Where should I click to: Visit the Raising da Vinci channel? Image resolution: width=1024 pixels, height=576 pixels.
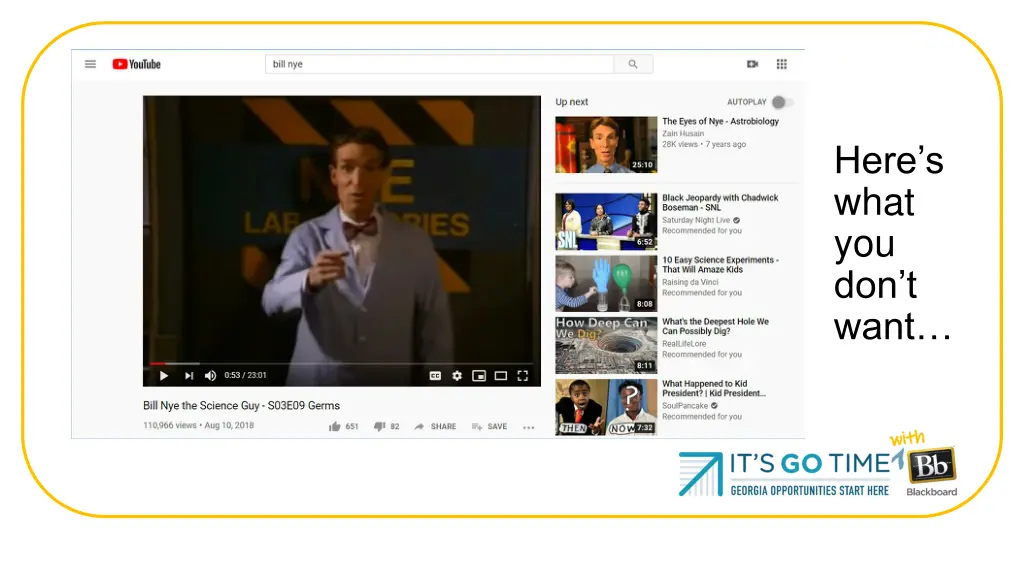pos(690,283)
